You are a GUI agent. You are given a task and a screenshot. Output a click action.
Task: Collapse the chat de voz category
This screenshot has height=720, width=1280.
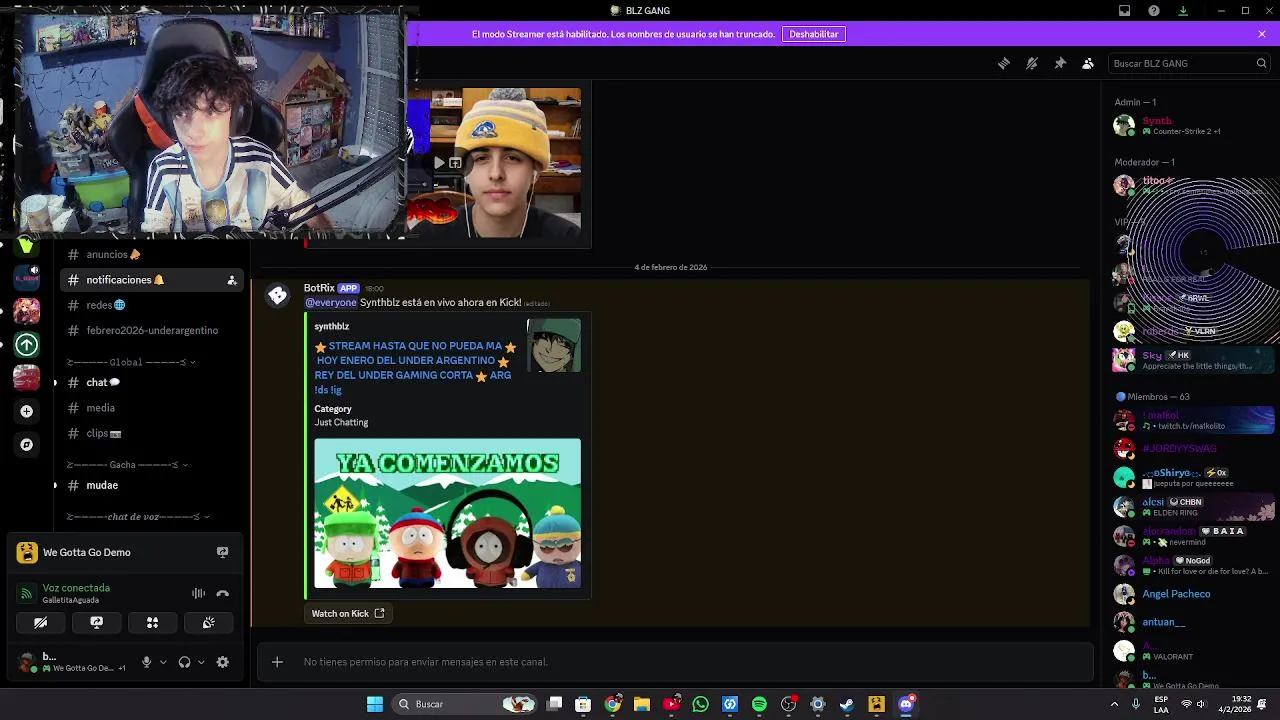[137, 517]
